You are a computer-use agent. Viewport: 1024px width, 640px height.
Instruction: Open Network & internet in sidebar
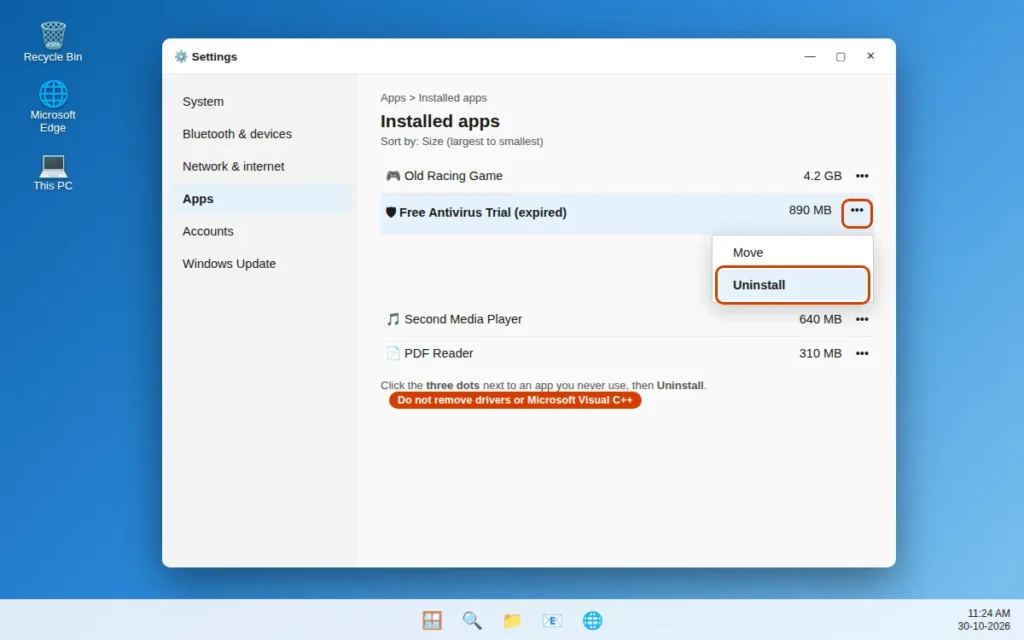(x=261, y=167)
